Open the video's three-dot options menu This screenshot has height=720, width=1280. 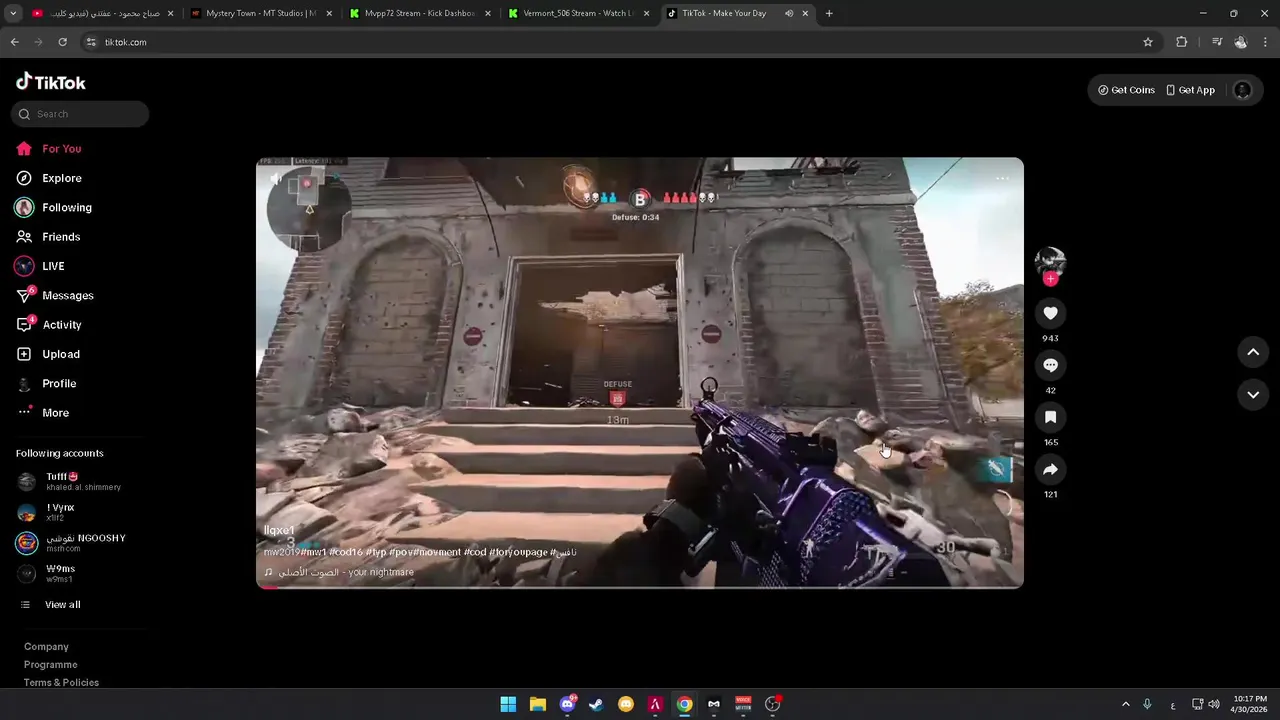click(x=1002, y=179)
